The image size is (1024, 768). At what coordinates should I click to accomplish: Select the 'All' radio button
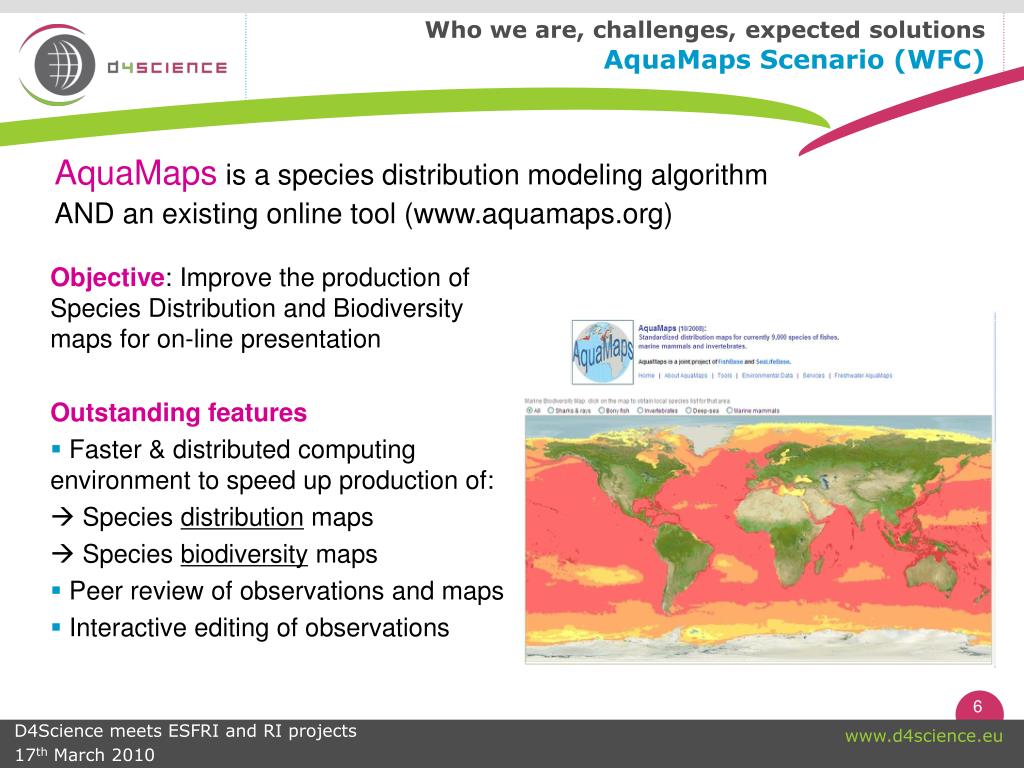pyautogui.click(x=530, y=411)
